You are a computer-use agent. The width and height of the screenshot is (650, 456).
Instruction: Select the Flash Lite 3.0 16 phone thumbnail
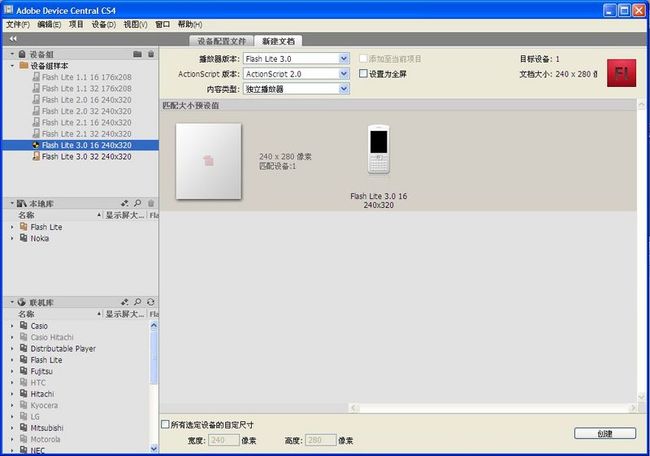(378, 149)
